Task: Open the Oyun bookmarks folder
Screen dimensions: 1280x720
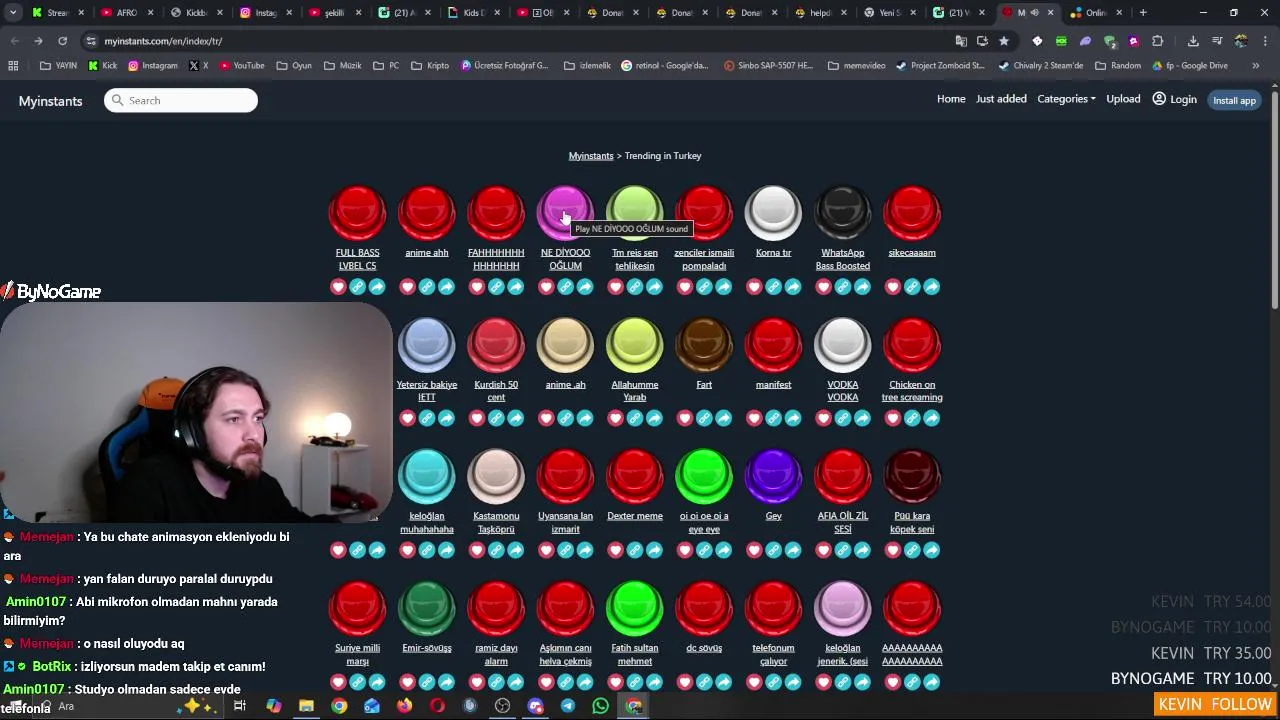Action: coord(294,66)
